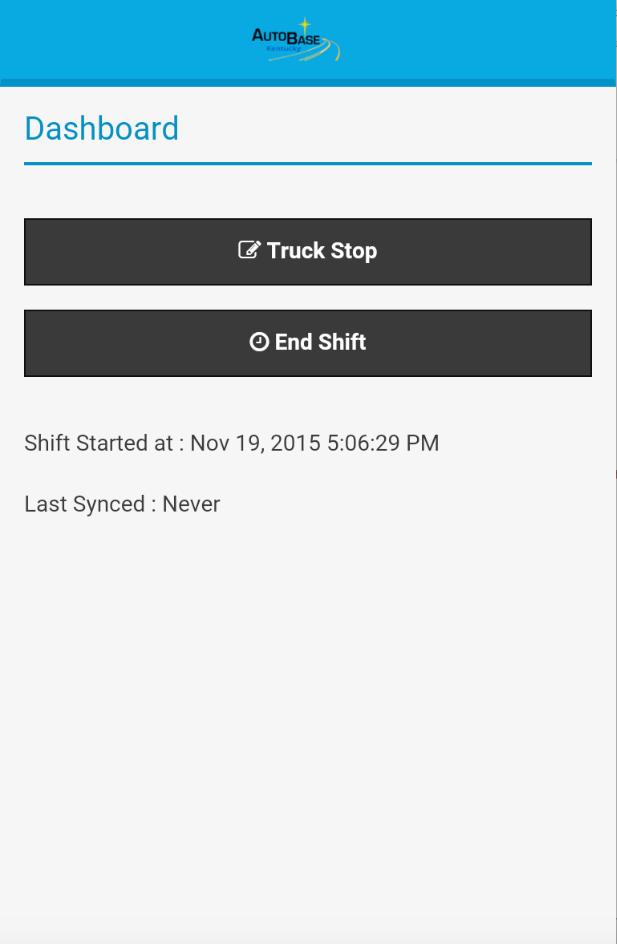Click the End Shift label text
The height and width of the screenshot is (944, 617).
pyautogui.click(x=320, y=342)
